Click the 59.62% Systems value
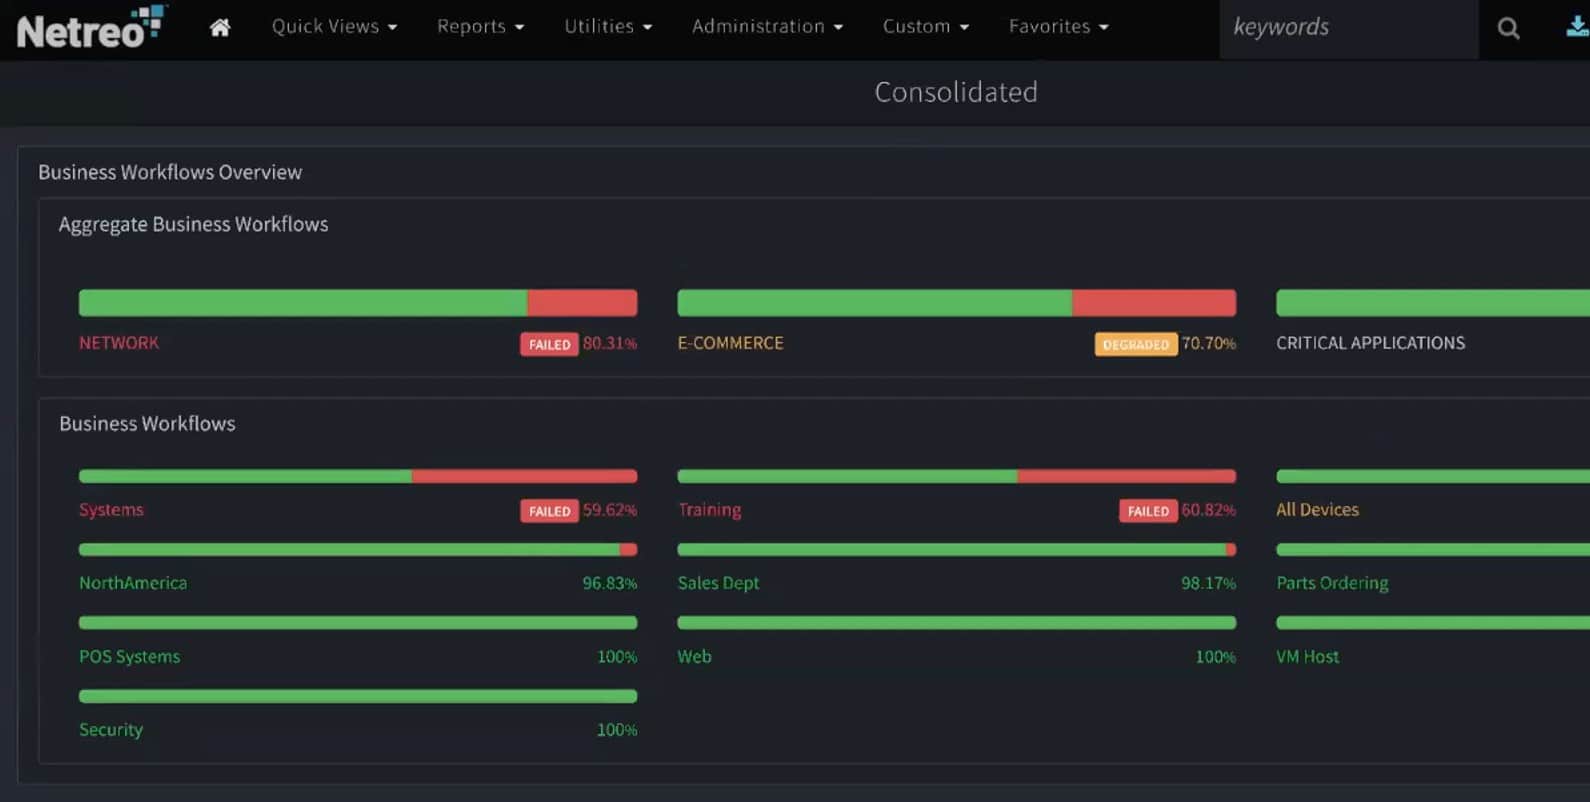This screenshot has width=1590, height=802. (x=610, y=510)
